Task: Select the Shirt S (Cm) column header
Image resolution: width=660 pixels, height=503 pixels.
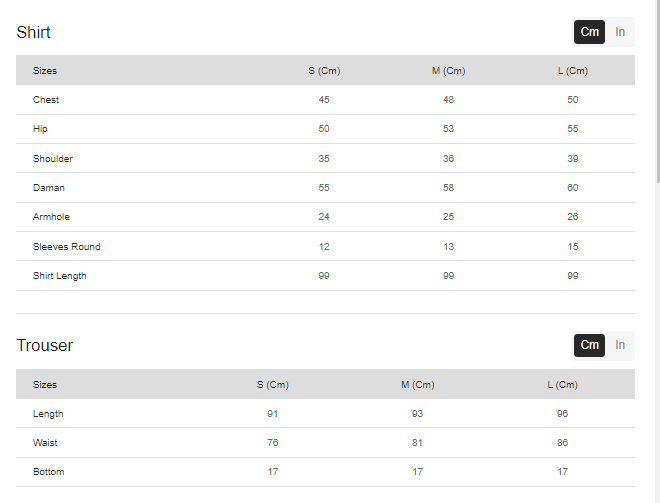Action: (324, 71)
